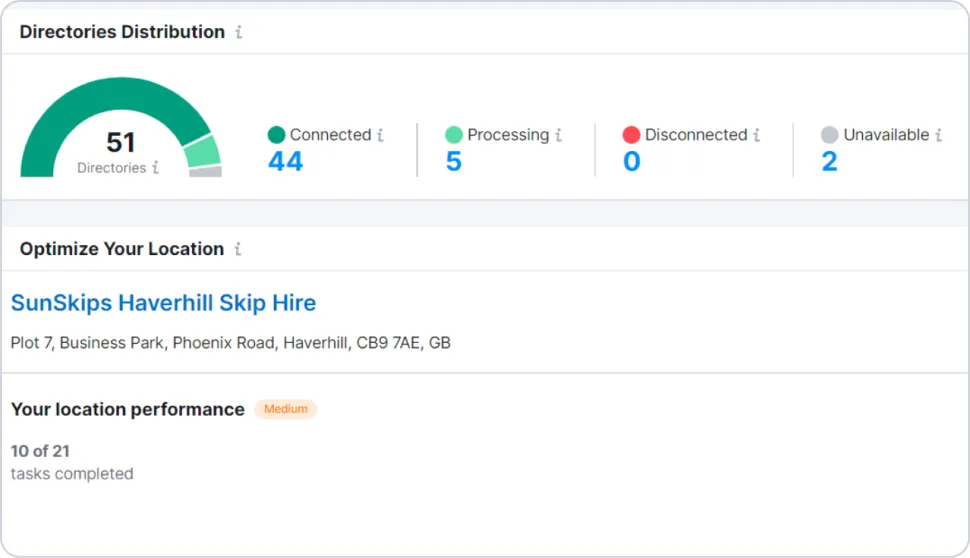Open the 5 processing directories count

[454, 161]
